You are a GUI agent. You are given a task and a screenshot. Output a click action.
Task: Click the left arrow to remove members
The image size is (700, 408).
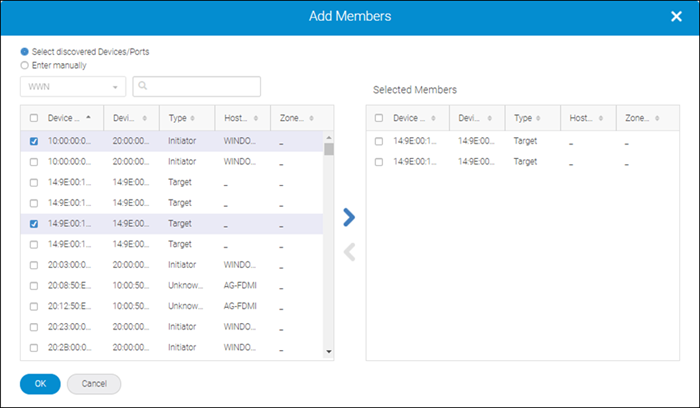click(x=349, y=252)
